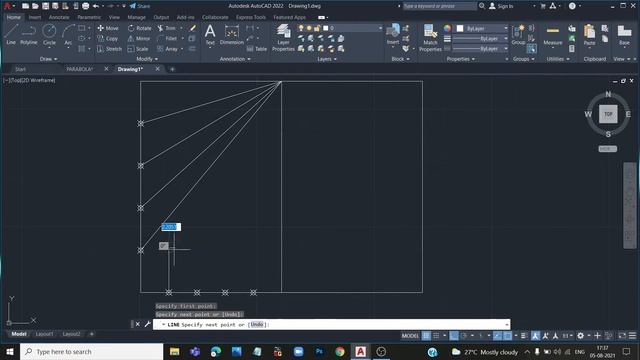Viewport: 640px width, 360px height.
Task: Click the Trim tool
Action: point(167,28)
